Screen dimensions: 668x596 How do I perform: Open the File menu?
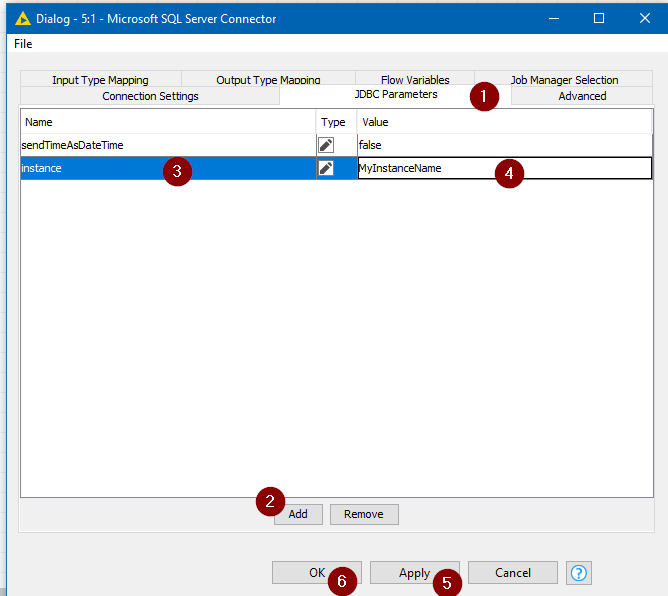23,44
